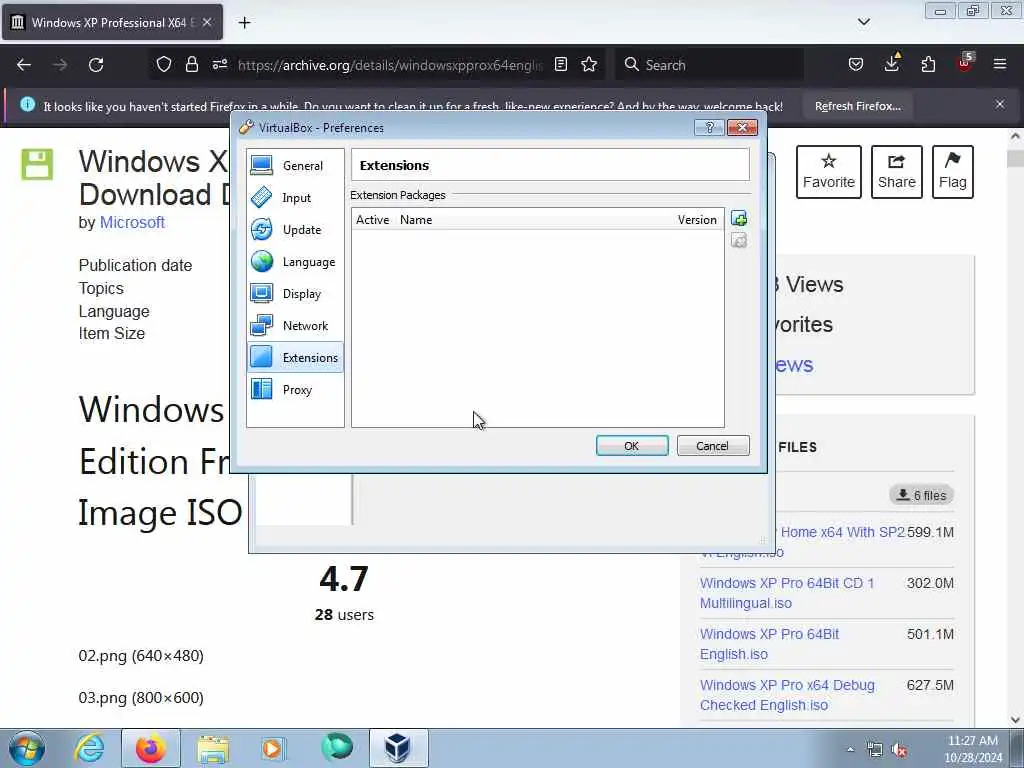Select Input section in VirtualBox Preferences

(x=295, y=198)
